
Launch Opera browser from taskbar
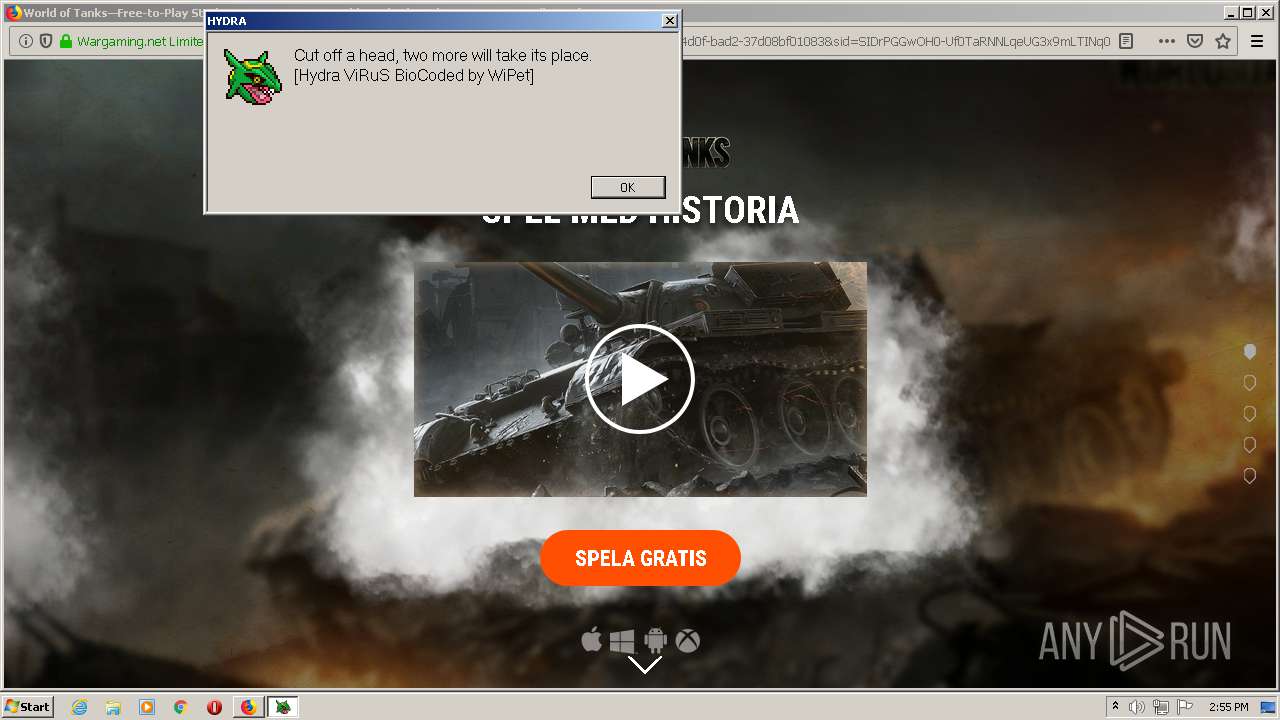[214, 707]
